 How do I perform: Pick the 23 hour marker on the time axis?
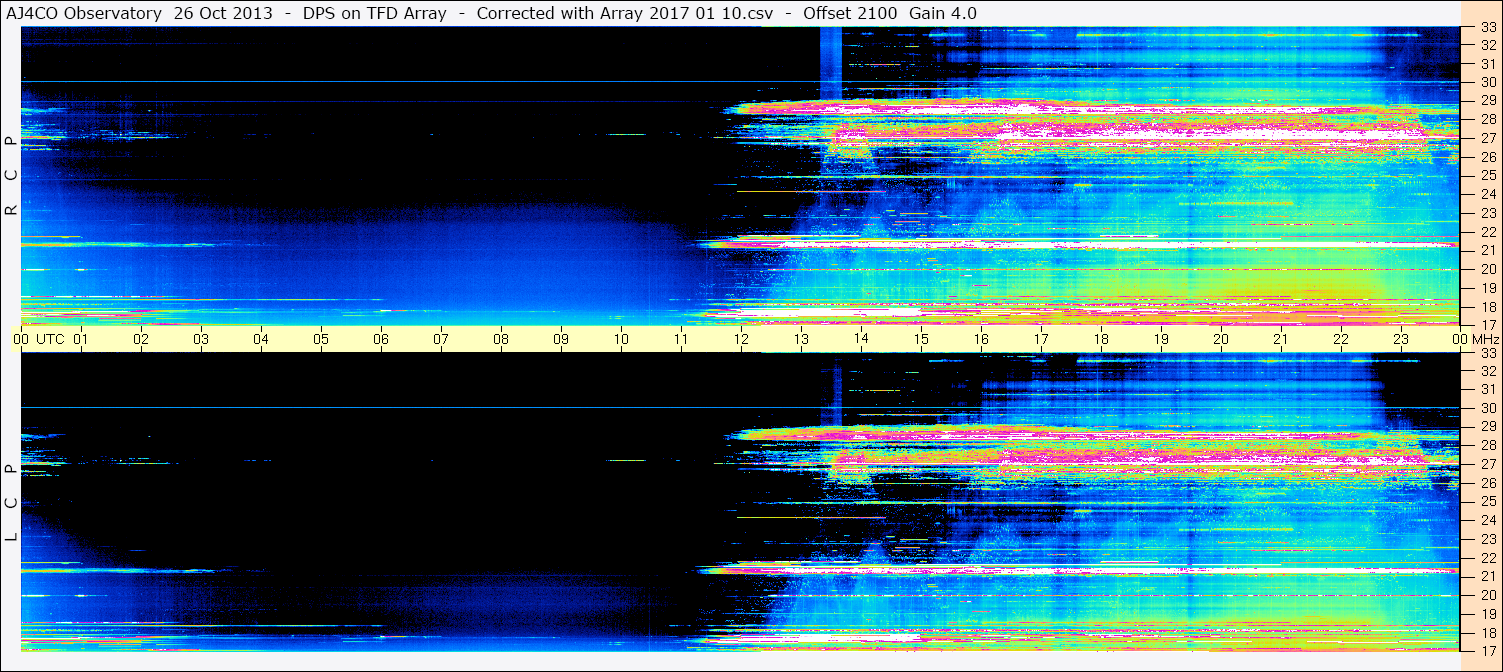[x=1401, y=339]
